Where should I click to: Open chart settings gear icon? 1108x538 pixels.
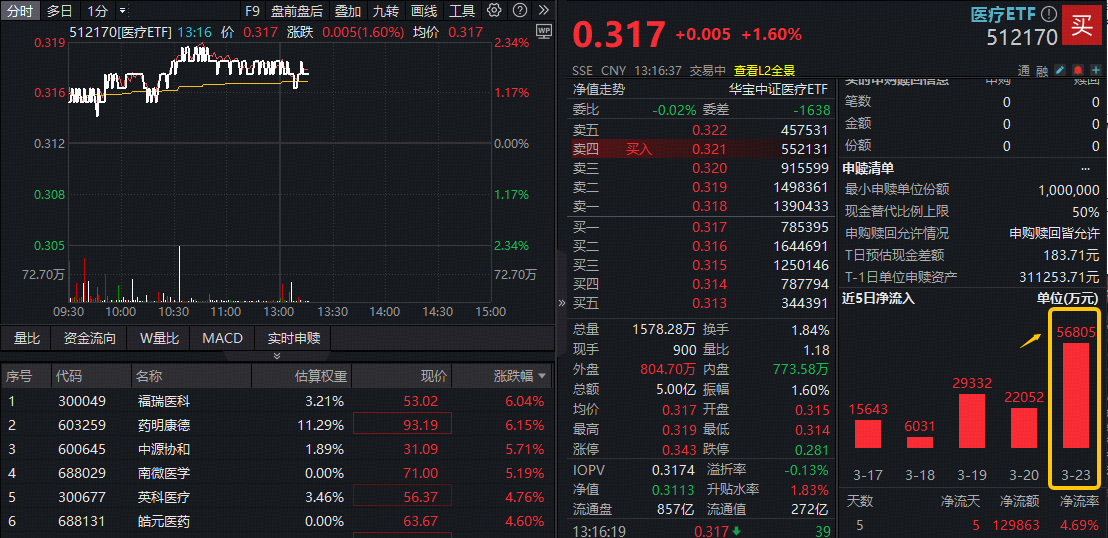pyautogui.click(x=495, y=11)
